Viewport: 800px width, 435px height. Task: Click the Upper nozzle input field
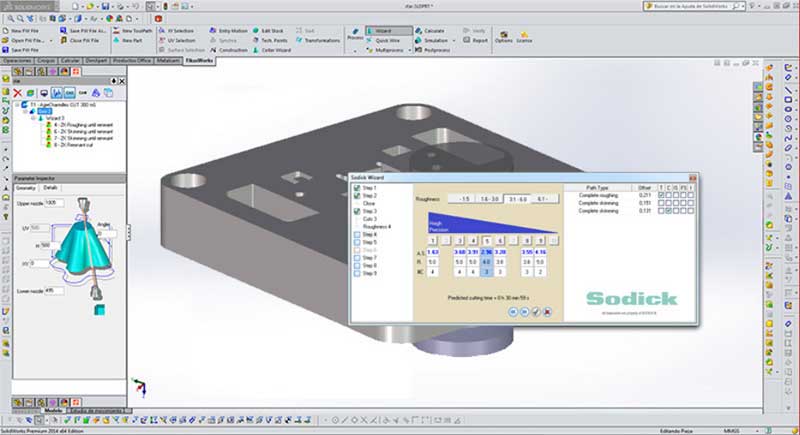[x=54, y=203]
